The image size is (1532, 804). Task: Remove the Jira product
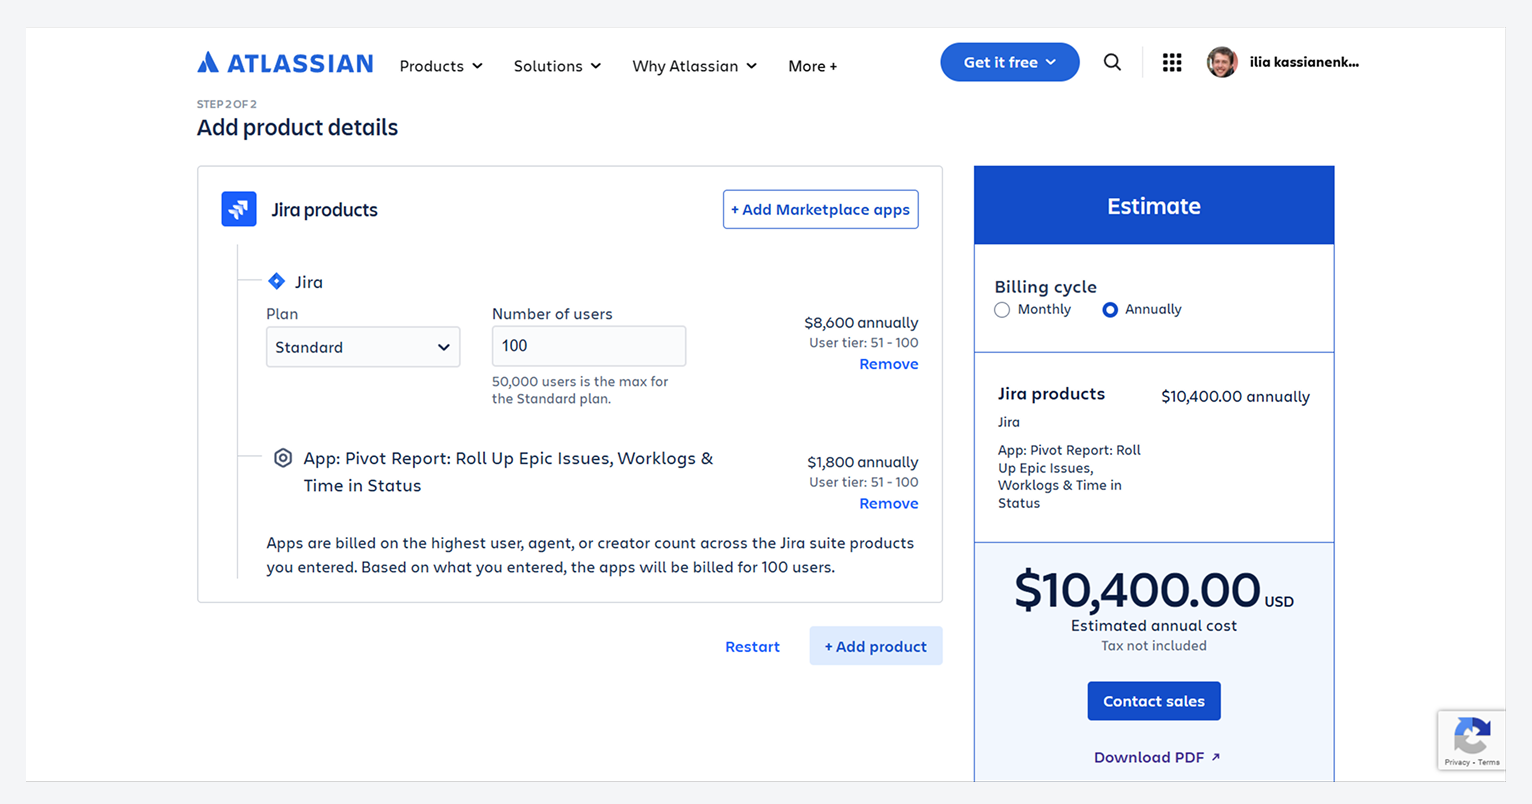point(889,364)
